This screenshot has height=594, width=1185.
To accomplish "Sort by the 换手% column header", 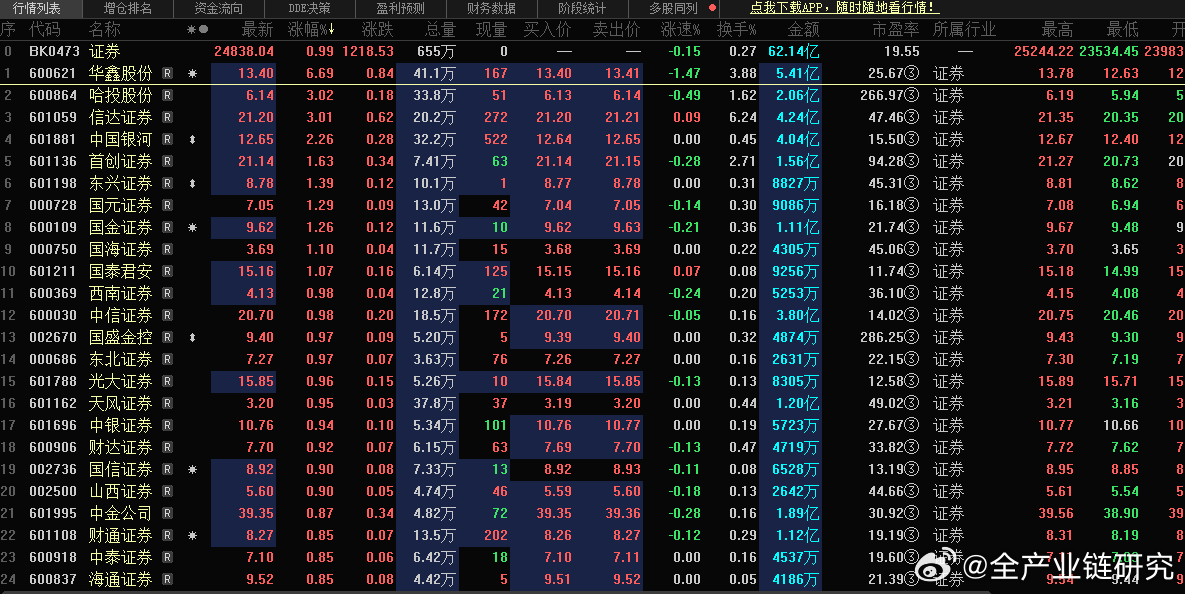I will click(x=737, y=29).
